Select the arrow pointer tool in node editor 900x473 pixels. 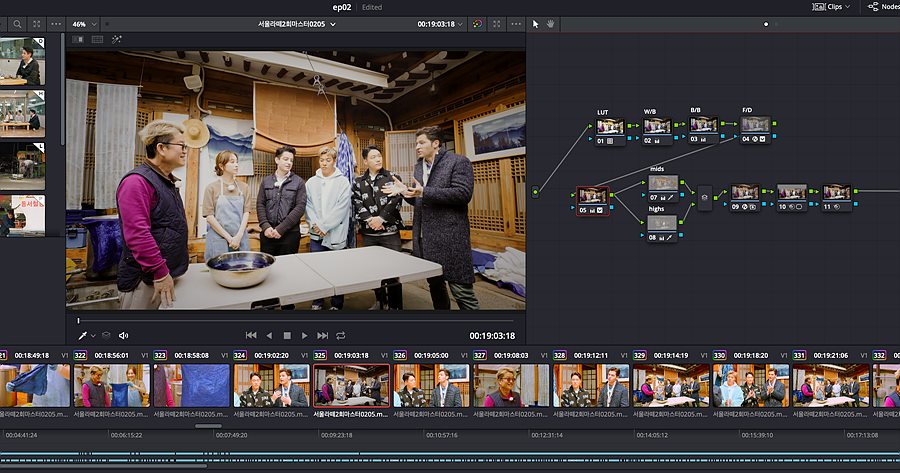click(535, 23)
